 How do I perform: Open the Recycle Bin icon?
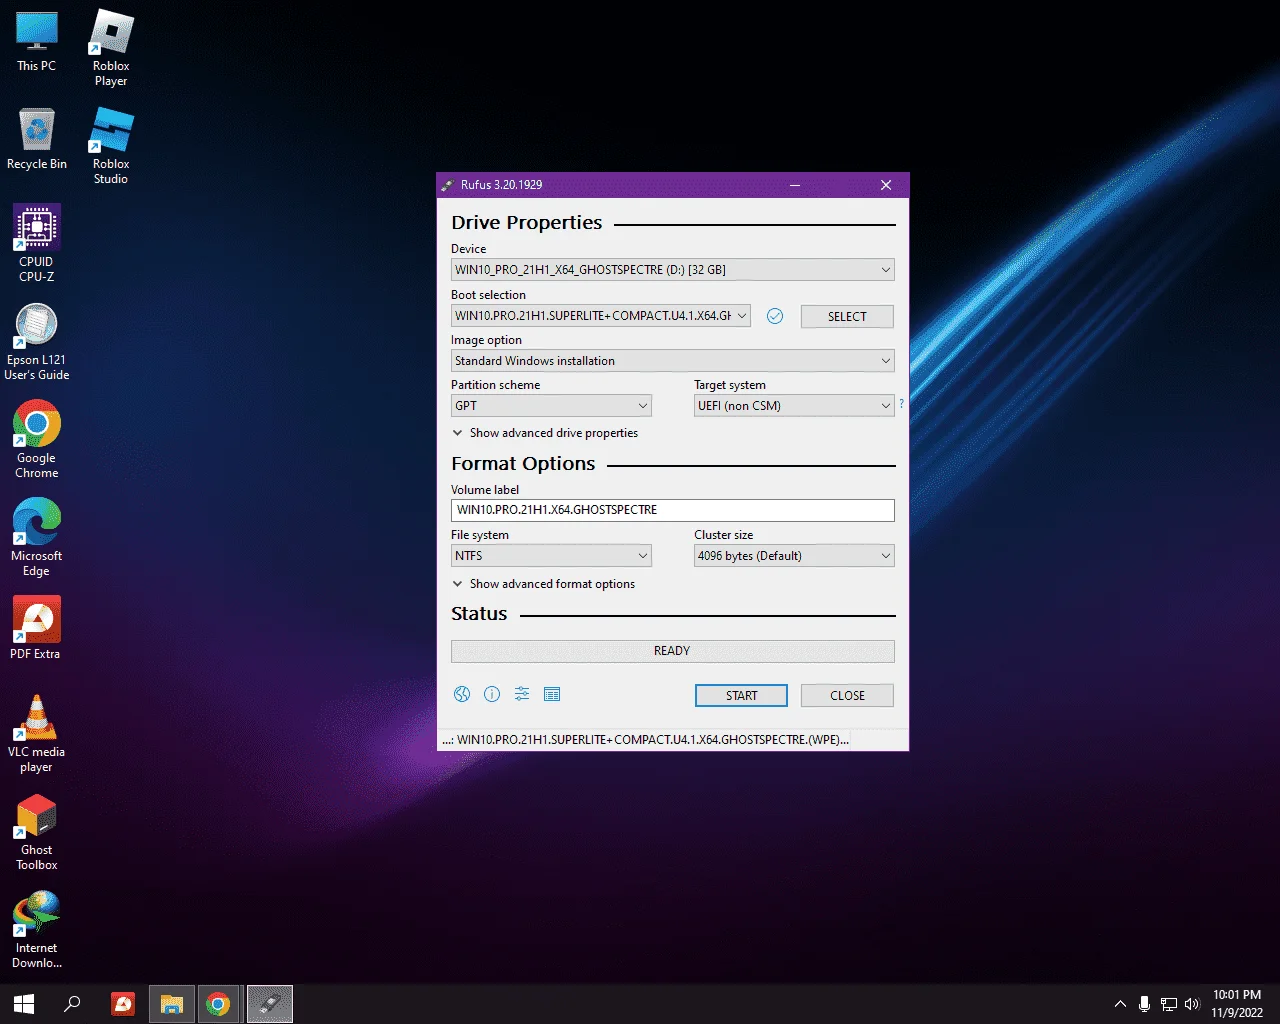(37, 140)
